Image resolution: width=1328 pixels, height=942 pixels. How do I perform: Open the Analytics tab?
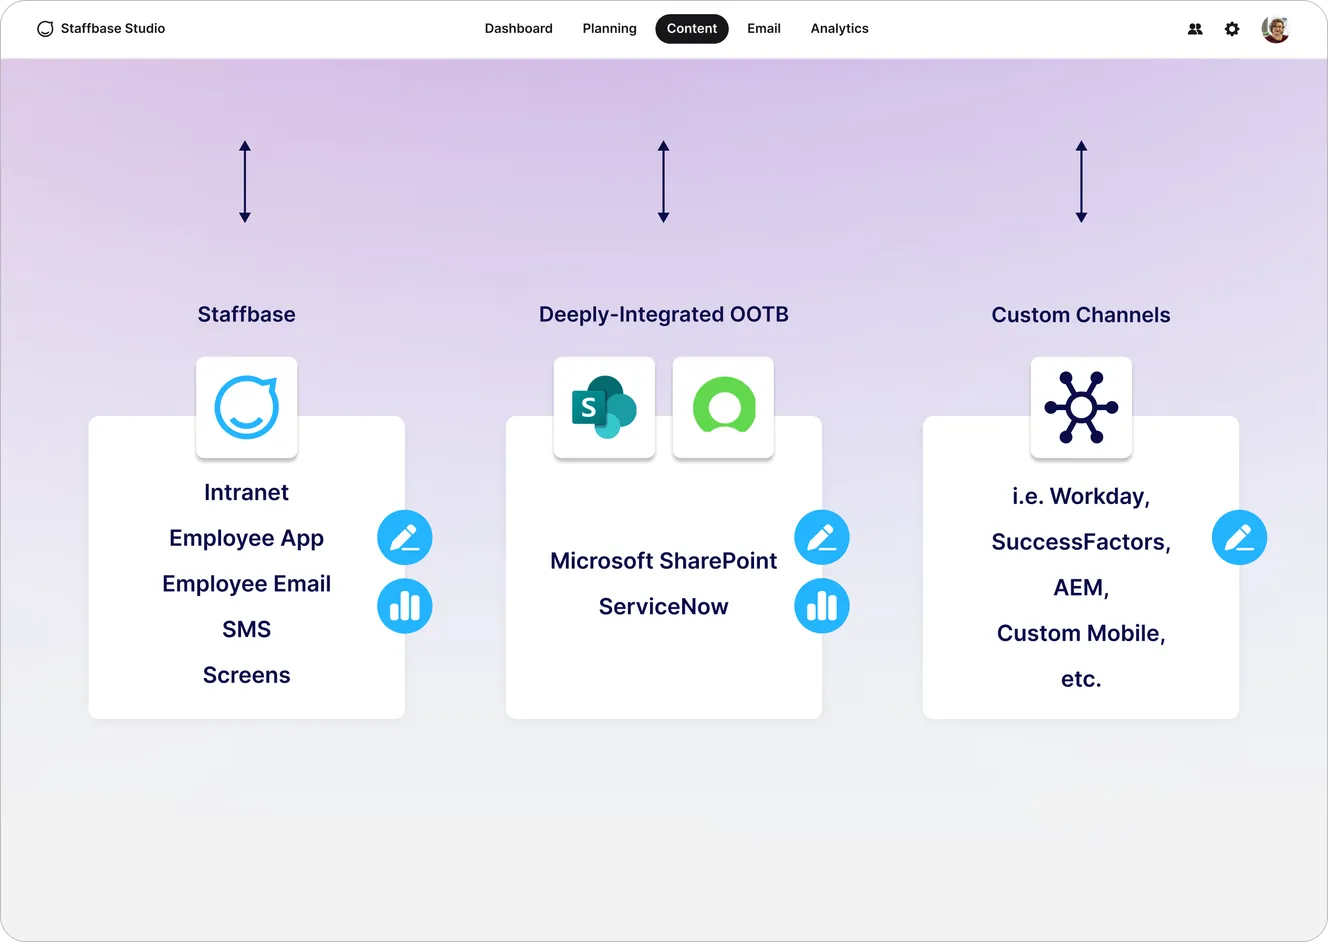pos(840,29)
